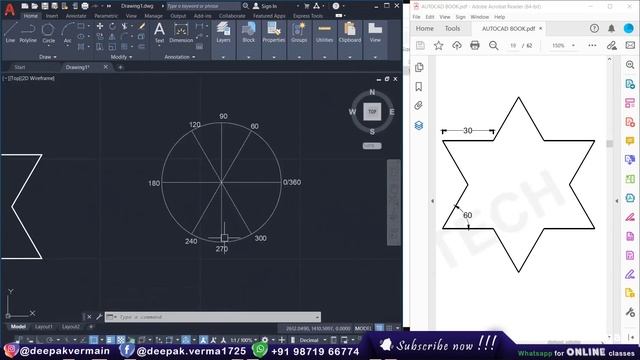The width and height of the screenshot is (640, 360).
Task: Open the Insert ribbon tab
Action: (x=52, y=16)
